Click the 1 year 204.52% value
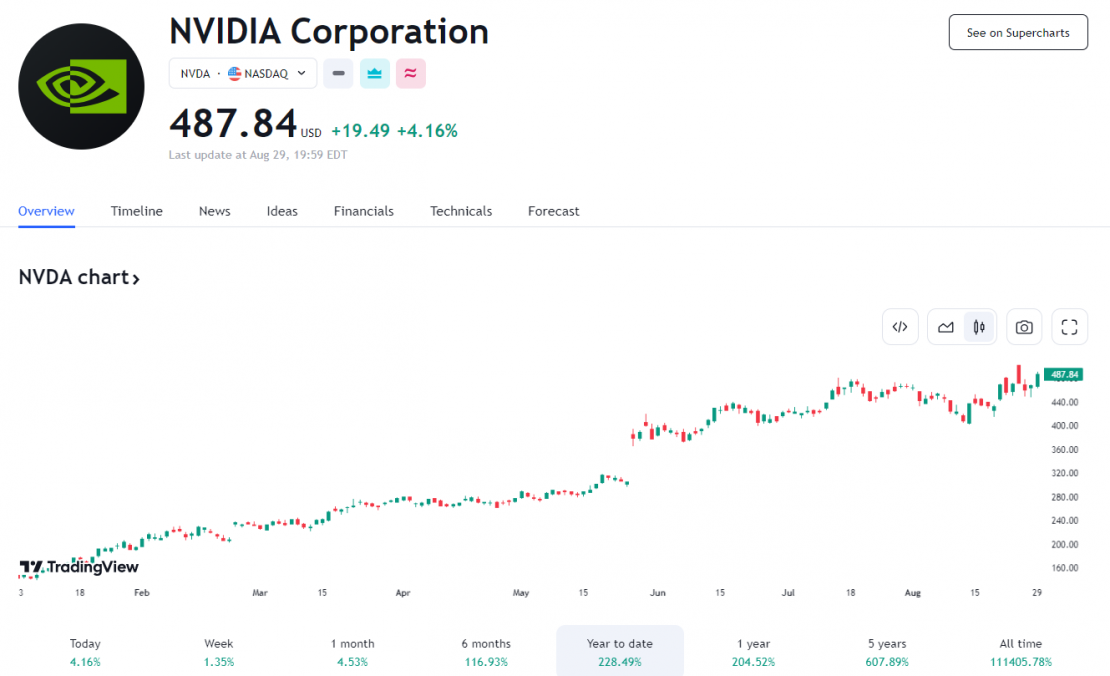 (753, 661)
